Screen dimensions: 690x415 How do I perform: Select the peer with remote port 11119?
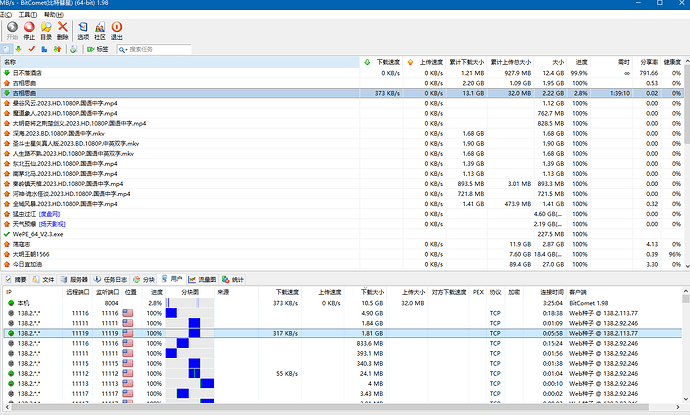[x=342, y=334]
